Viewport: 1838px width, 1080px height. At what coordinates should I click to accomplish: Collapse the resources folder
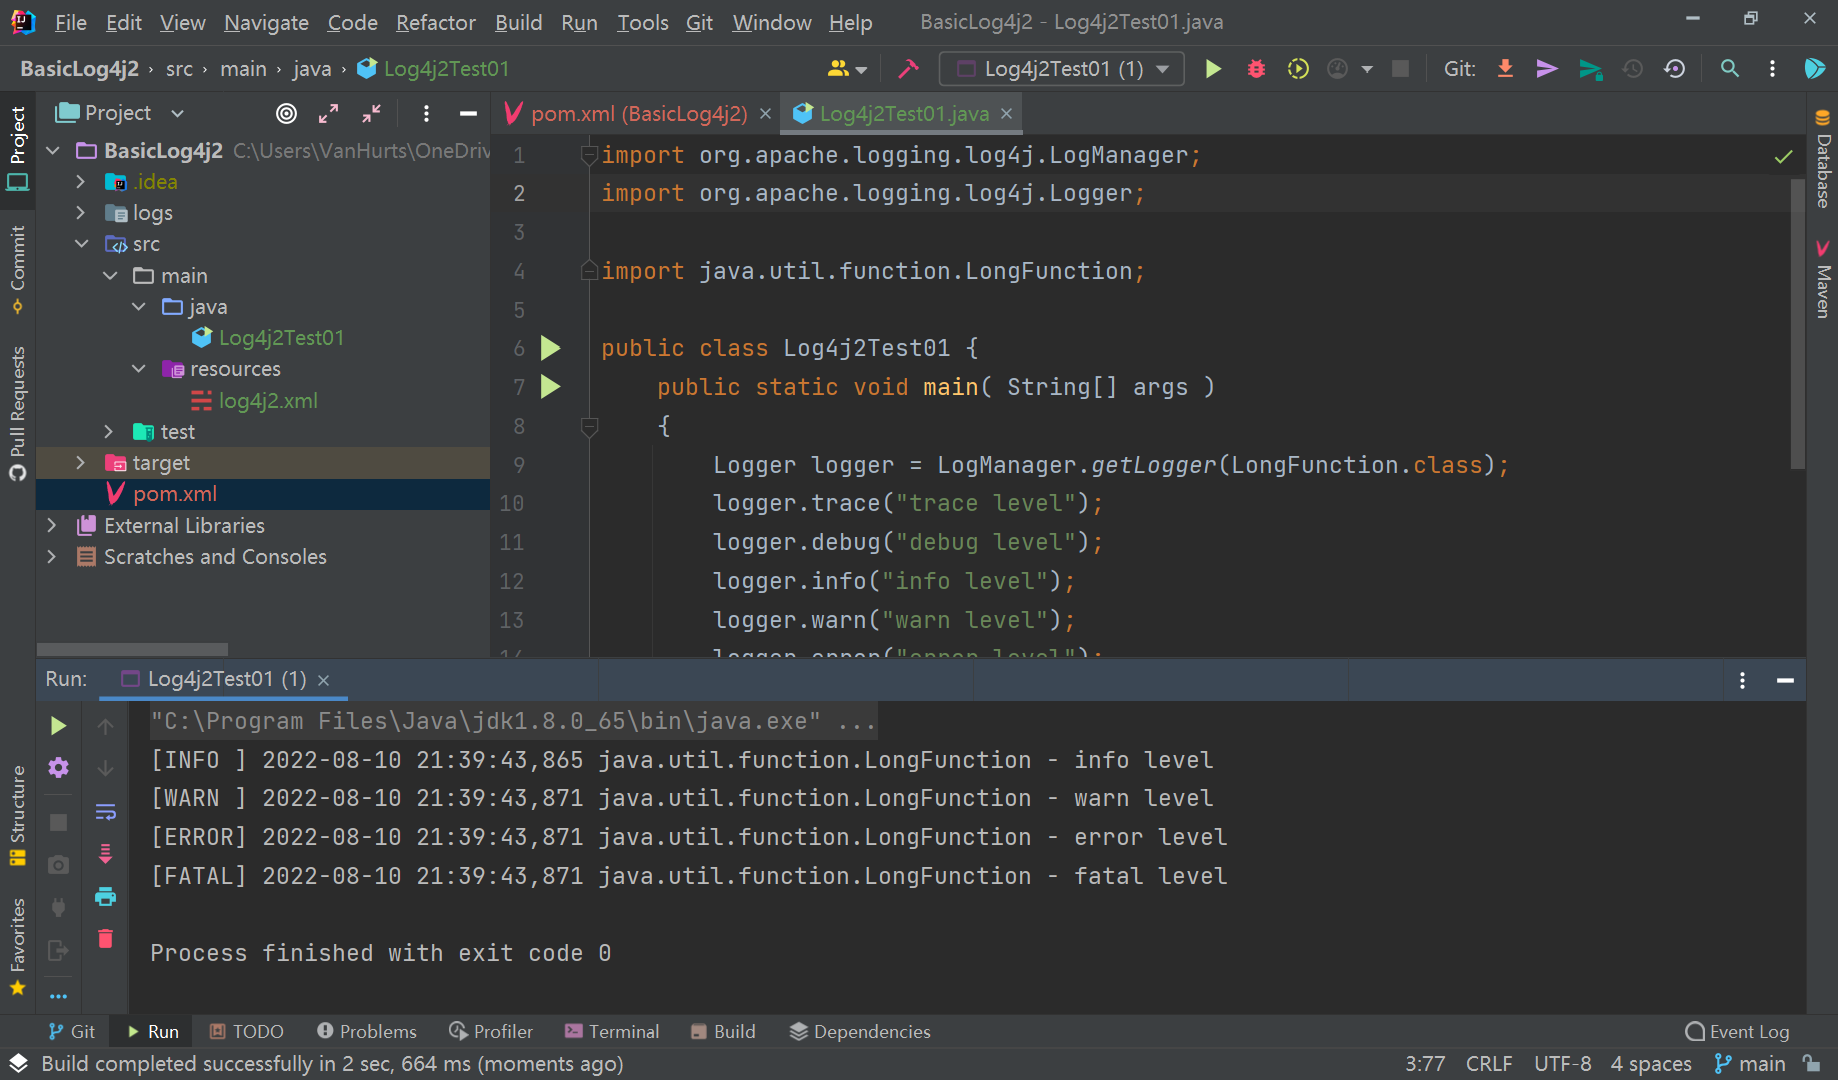coord(138,369)
